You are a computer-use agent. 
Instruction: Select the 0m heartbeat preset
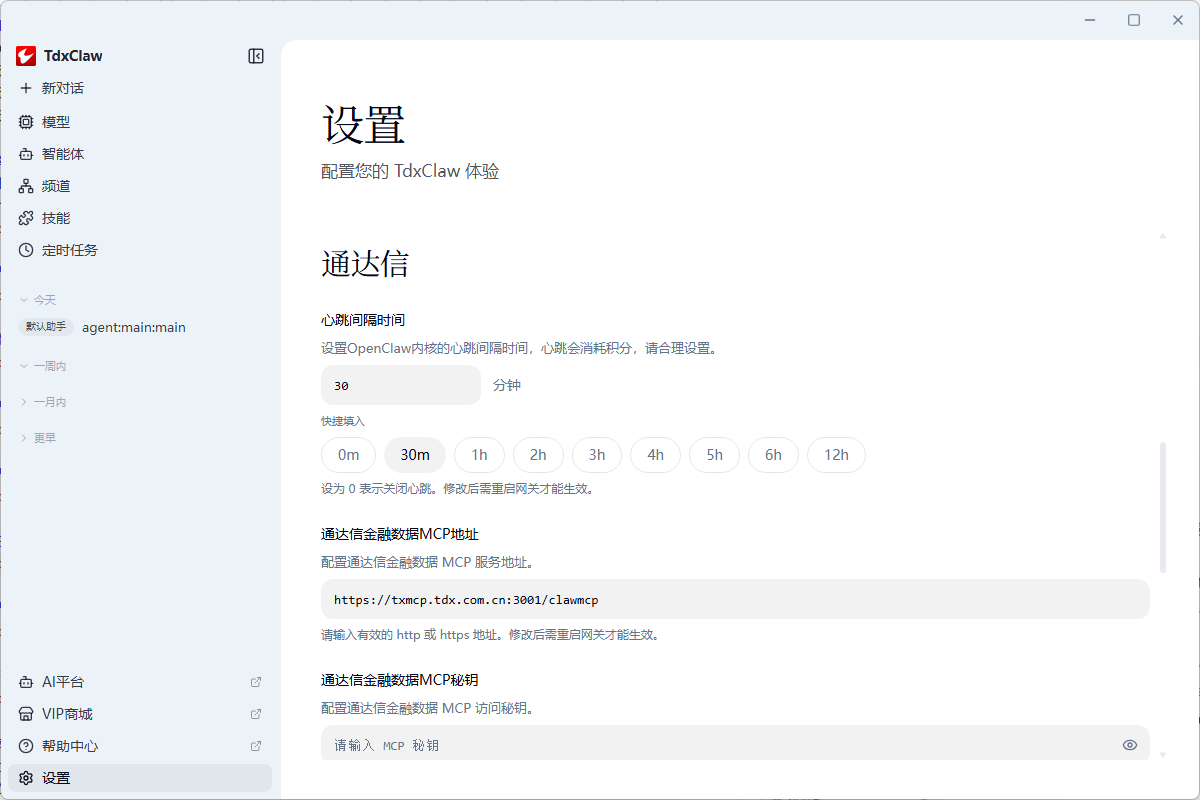348,455
